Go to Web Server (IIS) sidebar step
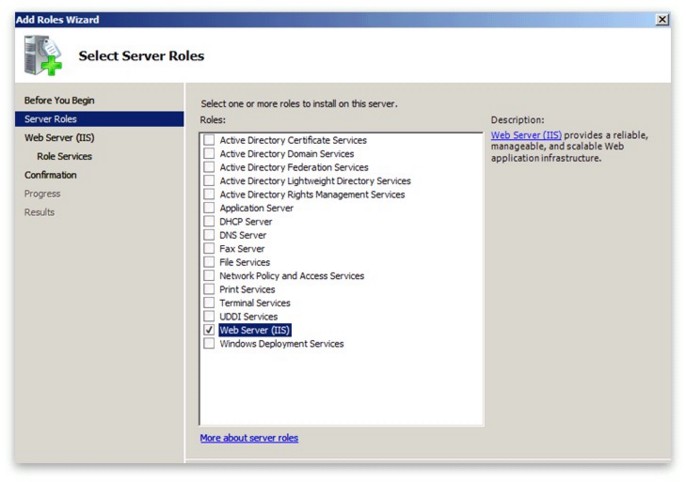The height and width of the screenshot is (482, 686). 59,138
